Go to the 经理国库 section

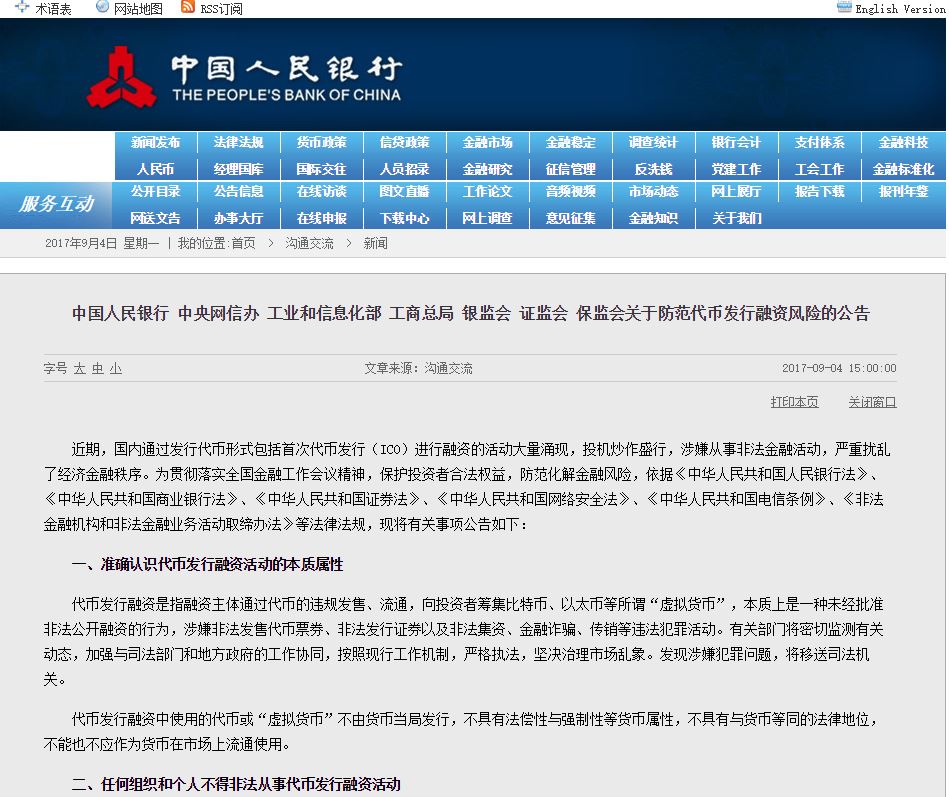point(238,169)
